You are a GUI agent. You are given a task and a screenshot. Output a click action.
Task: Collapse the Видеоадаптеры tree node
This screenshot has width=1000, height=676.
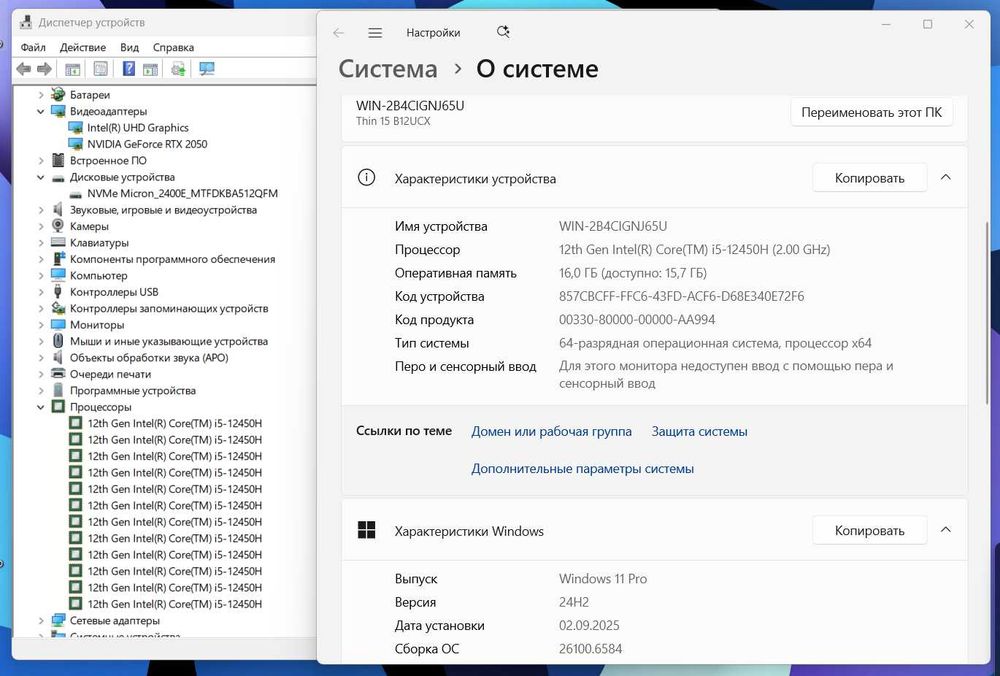pyautogui.click(x=41, y=111)
